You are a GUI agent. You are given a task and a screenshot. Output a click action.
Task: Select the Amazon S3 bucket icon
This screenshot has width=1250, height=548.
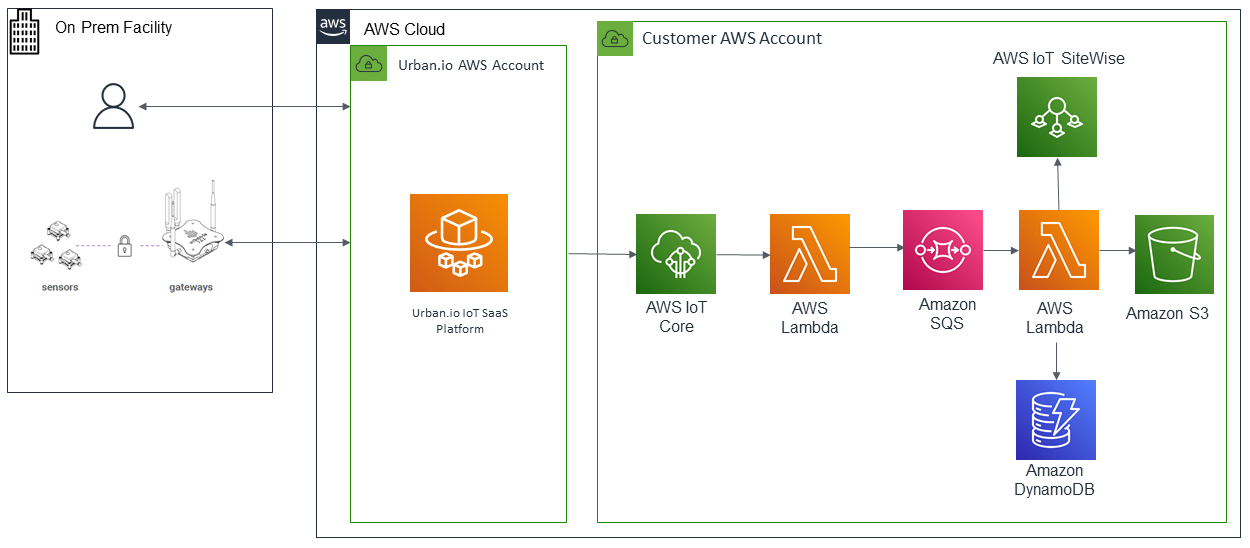click(x=1174, y=254)
